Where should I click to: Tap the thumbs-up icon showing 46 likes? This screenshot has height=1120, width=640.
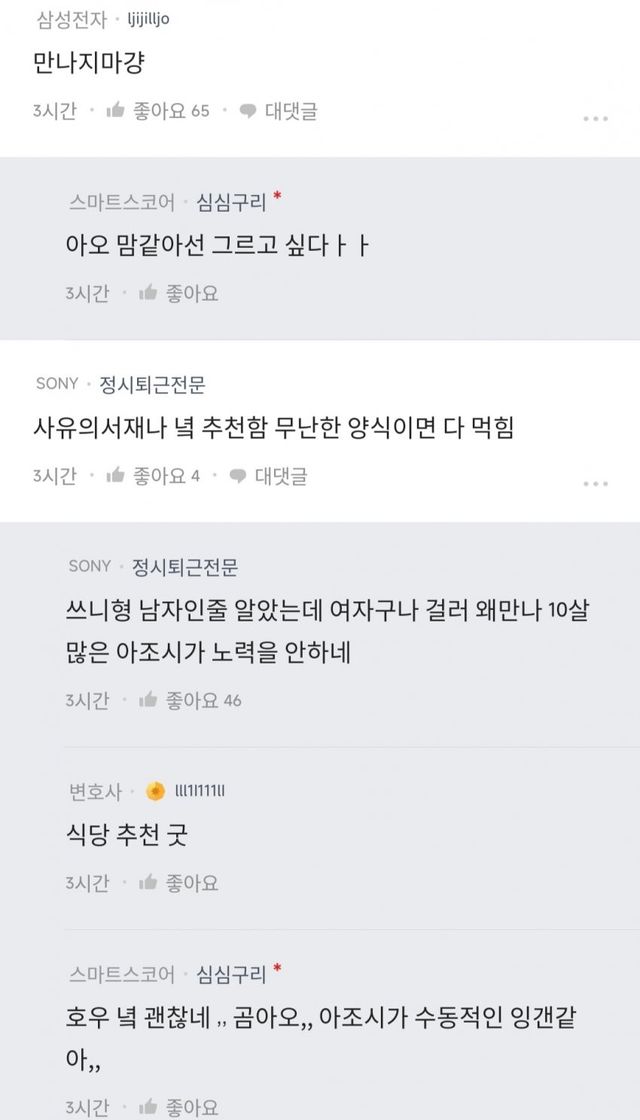pos(149,700)
